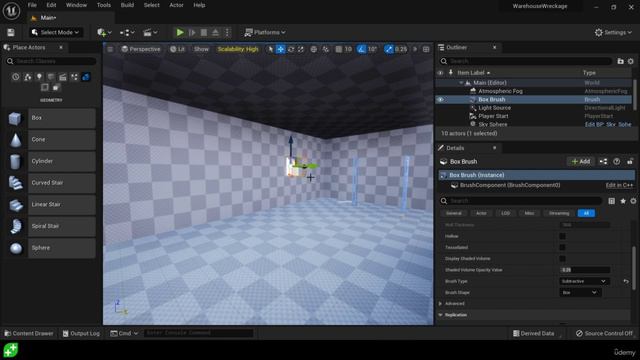Open the Select Mode dropdown

56,32
